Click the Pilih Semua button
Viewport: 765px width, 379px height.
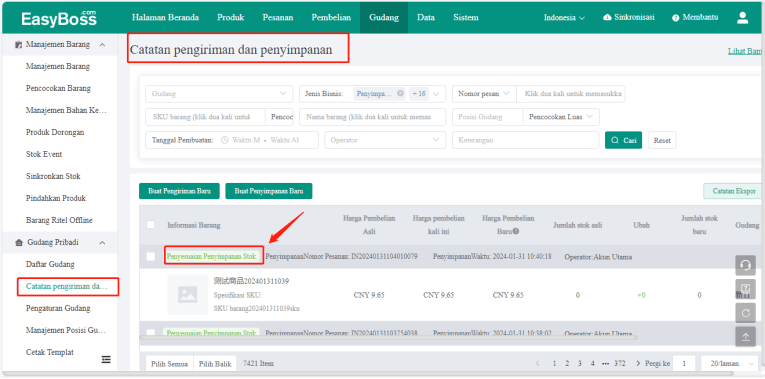(169, 364)
